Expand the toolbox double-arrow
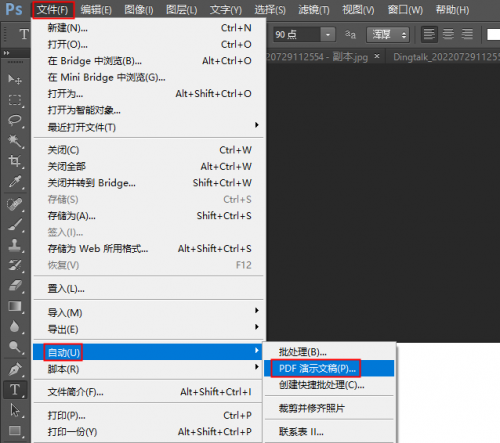The width and height of the screenshot is (500, 443). (6, 53)
